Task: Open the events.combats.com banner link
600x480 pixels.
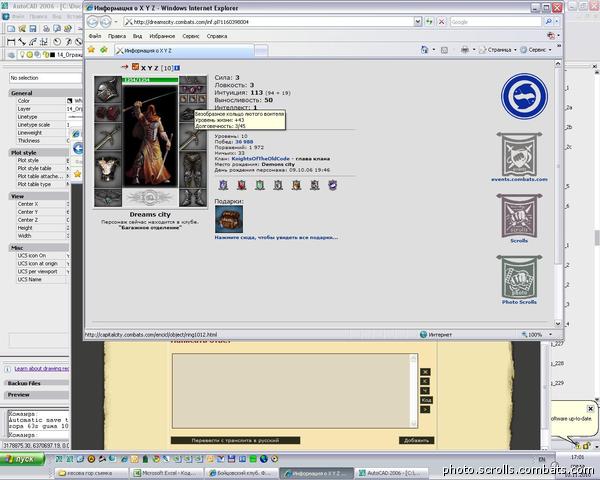Action: 520,157
